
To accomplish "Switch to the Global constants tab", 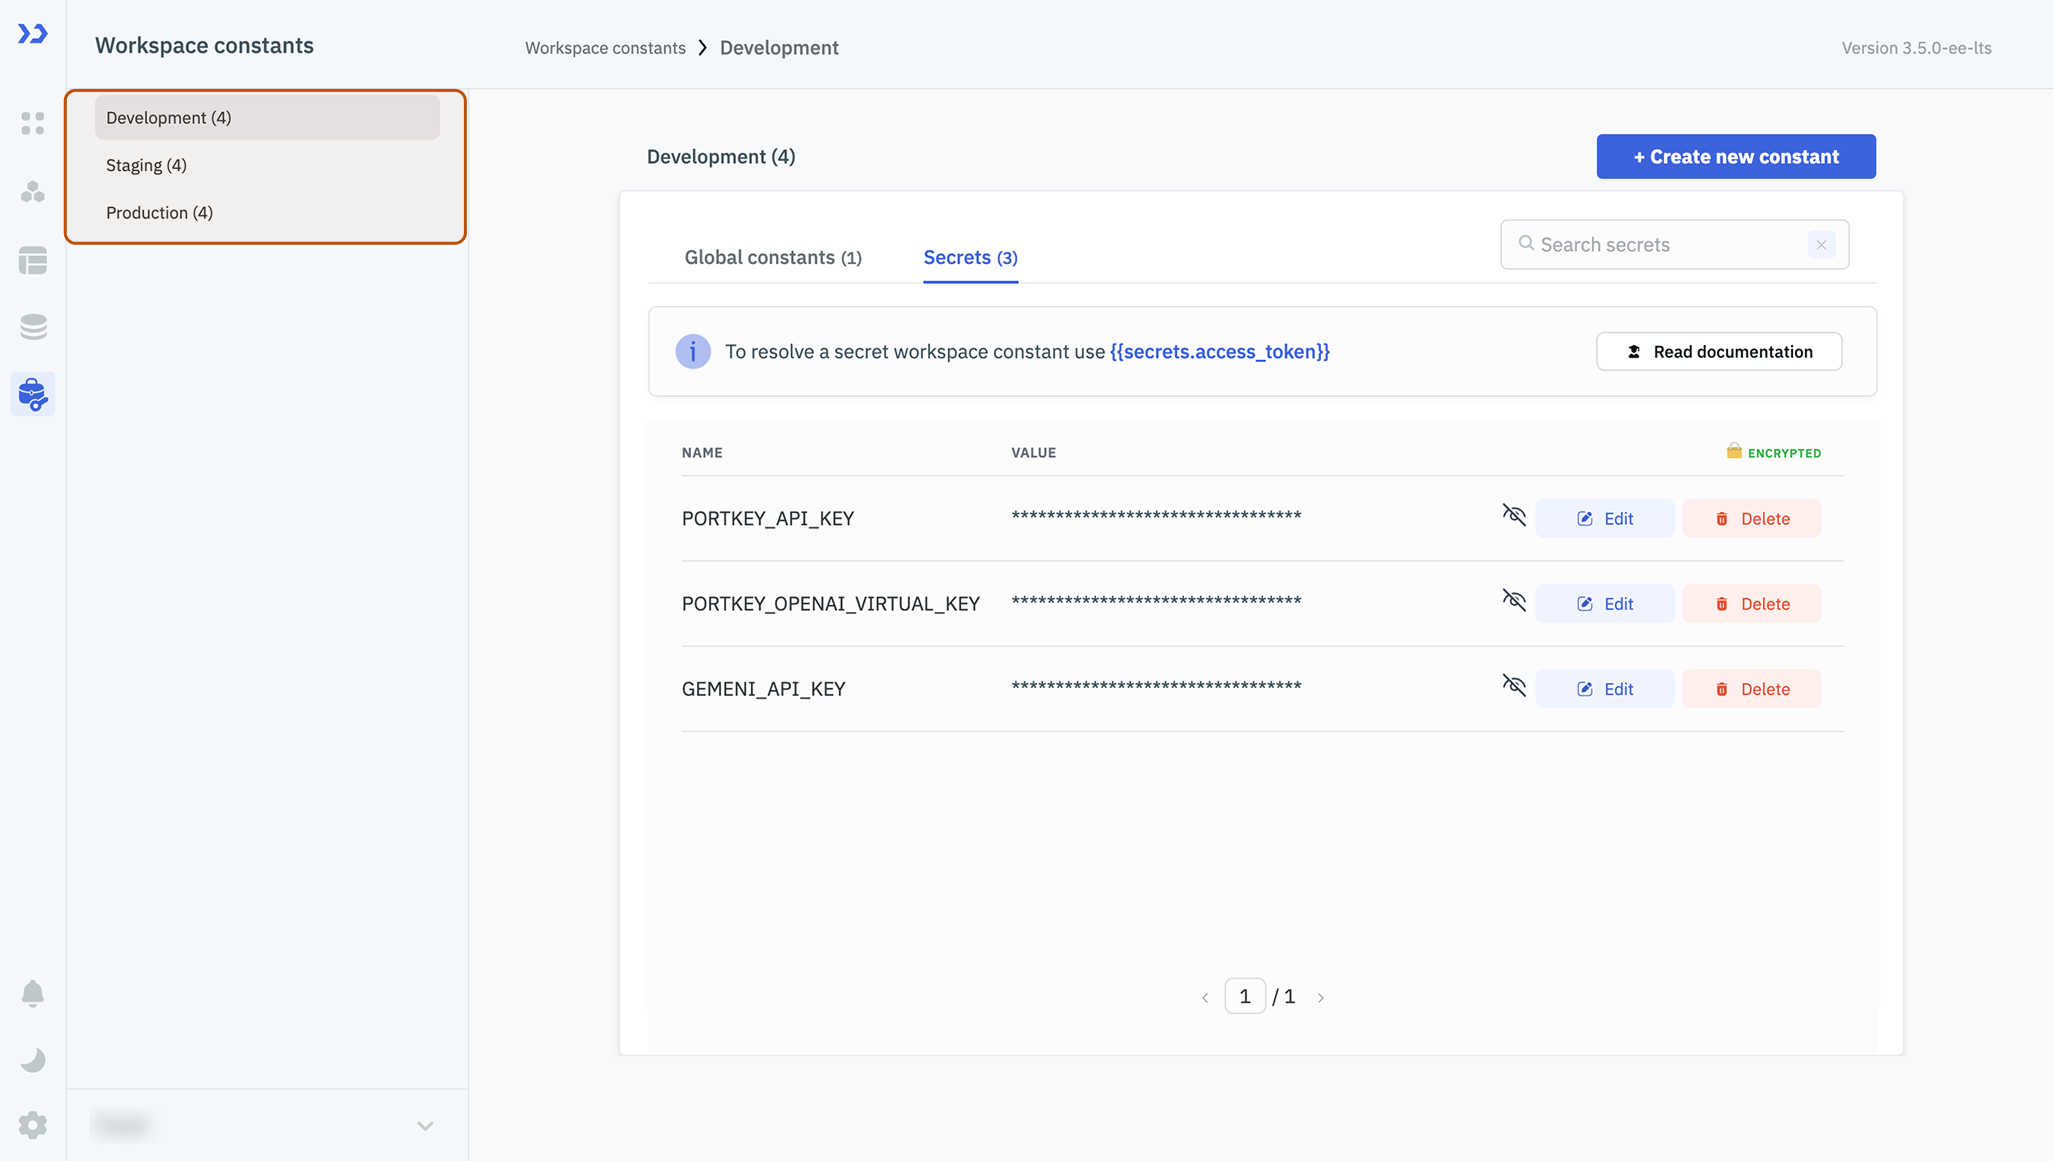I will click(772, 257).
